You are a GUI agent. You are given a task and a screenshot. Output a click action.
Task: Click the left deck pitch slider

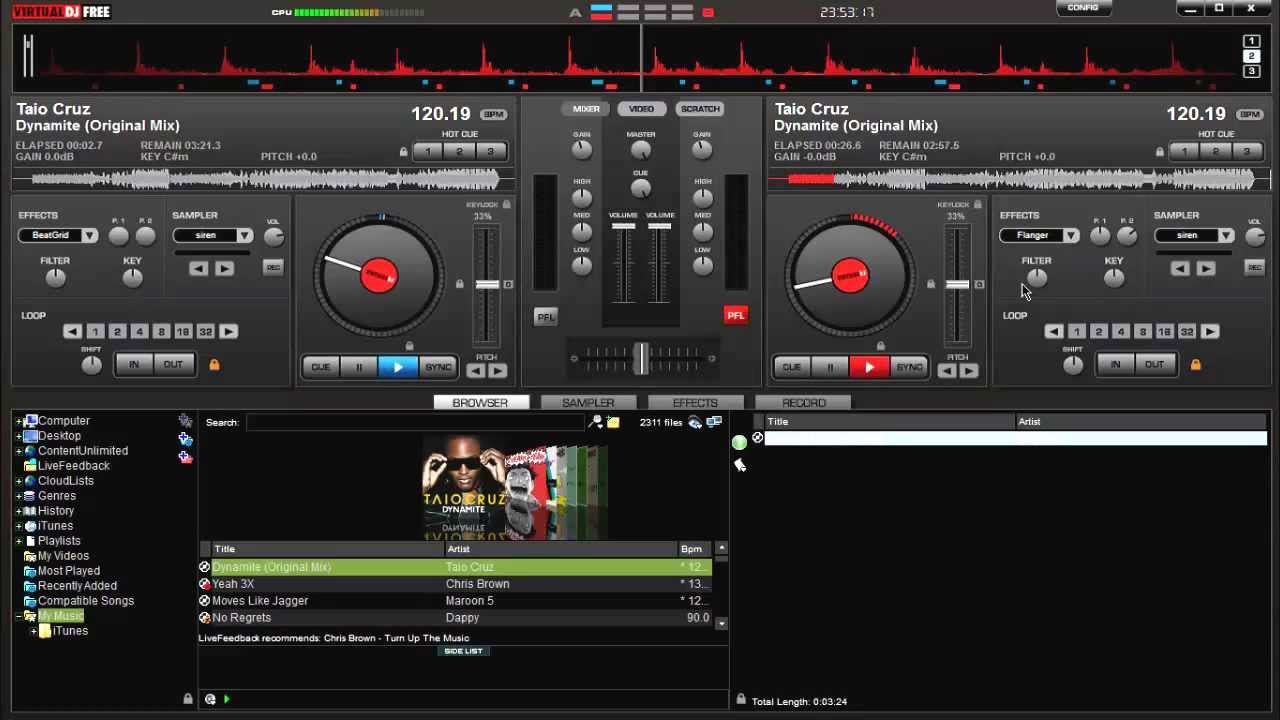point(487,285)
